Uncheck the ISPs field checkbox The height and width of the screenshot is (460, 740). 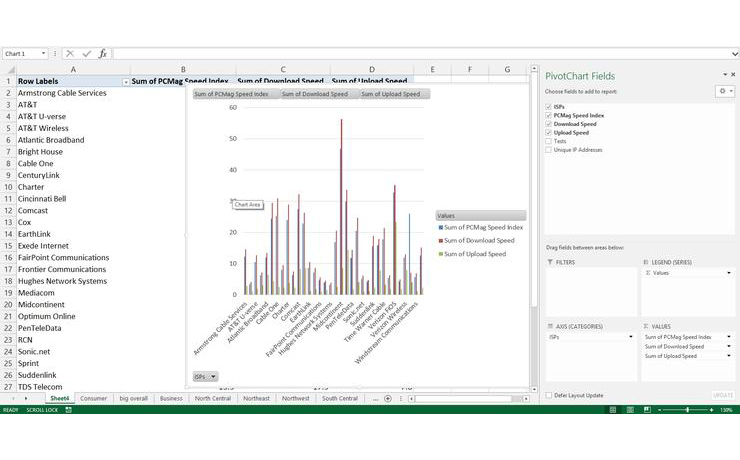(548, 106)
